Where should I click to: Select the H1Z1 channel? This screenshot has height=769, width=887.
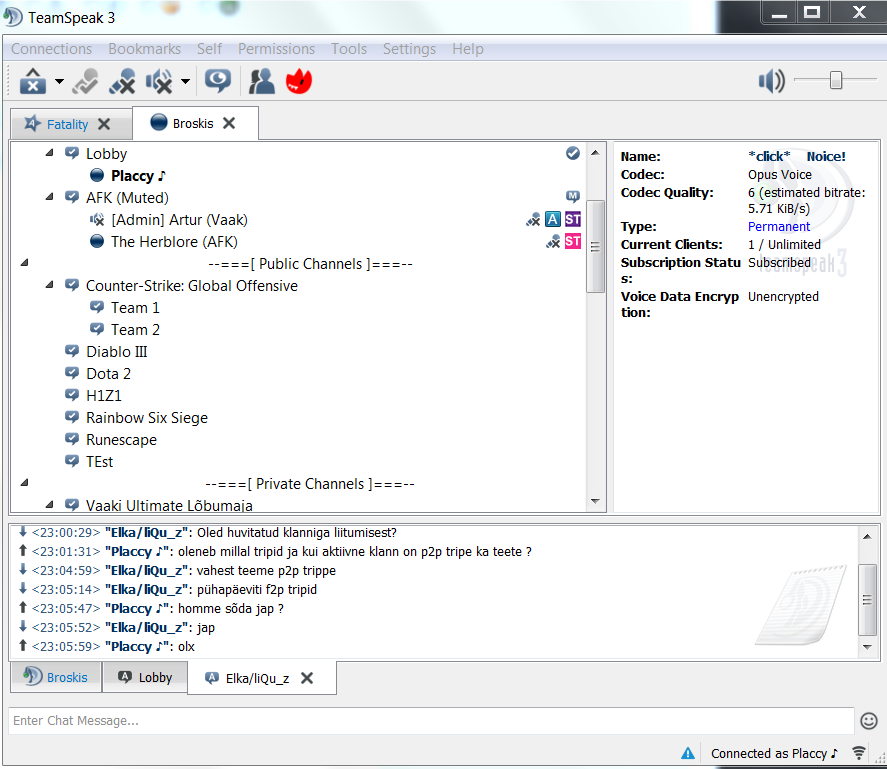click(x=104, y=396)
